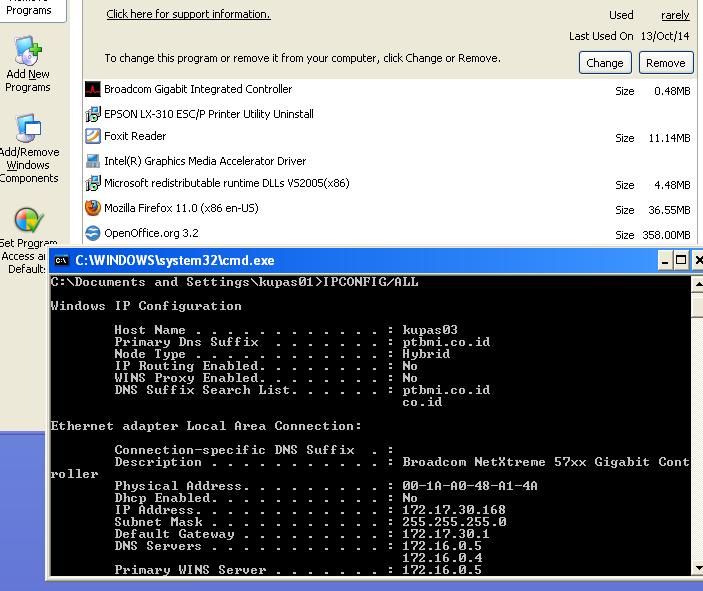This screenshot has width=703, height=591.
Task: Click the EPSON LX-310 printer utility icon
Action: pyautogui.click(x=93, y=114)
